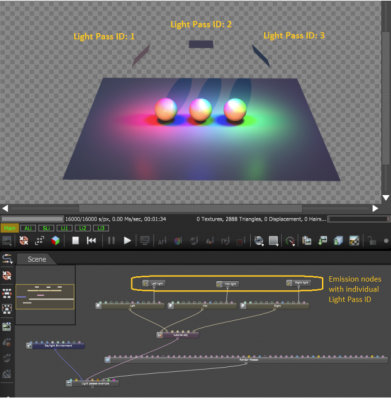The image size is (391, 400).
Task: Open the save render dropdown icon
Action: (259, 240)
